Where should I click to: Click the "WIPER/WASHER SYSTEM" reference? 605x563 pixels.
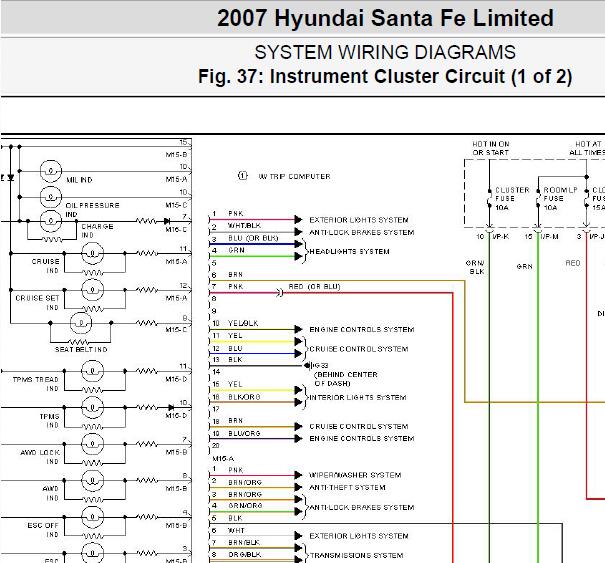pos(355,475)
